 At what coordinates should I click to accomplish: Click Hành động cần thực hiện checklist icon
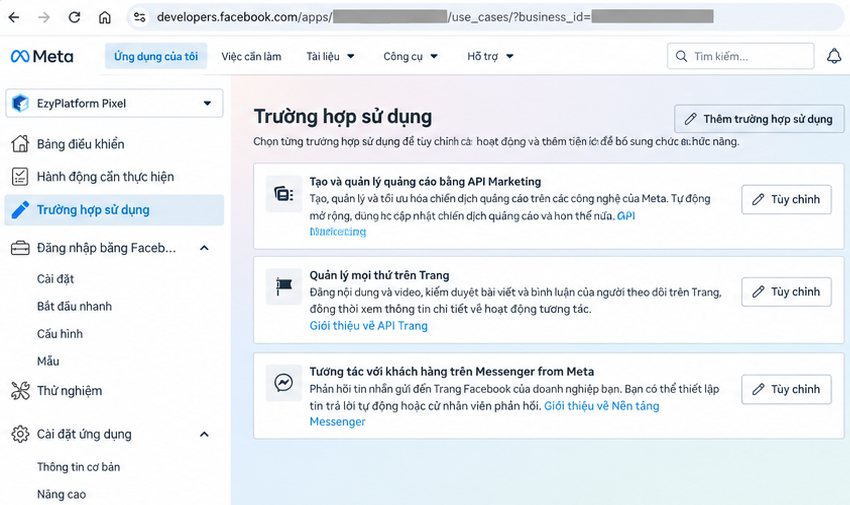(20, 177)
